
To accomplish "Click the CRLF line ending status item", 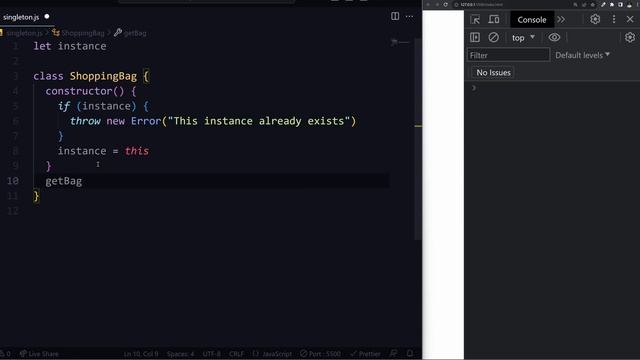I will (x=236, y=354).
